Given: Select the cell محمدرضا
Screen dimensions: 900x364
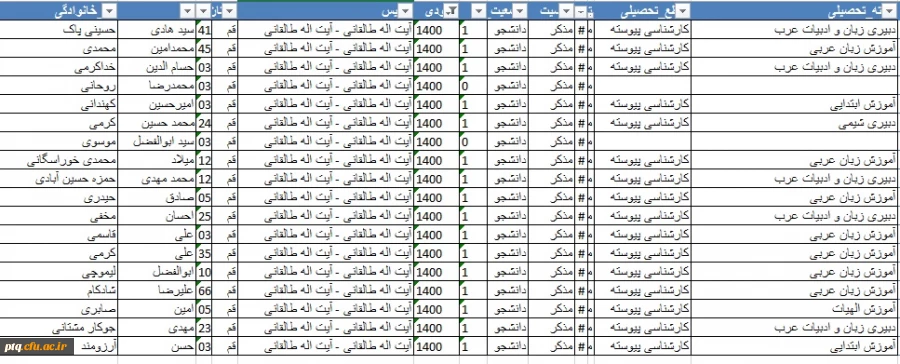Looking at the screenshot, I should (172, 86).
